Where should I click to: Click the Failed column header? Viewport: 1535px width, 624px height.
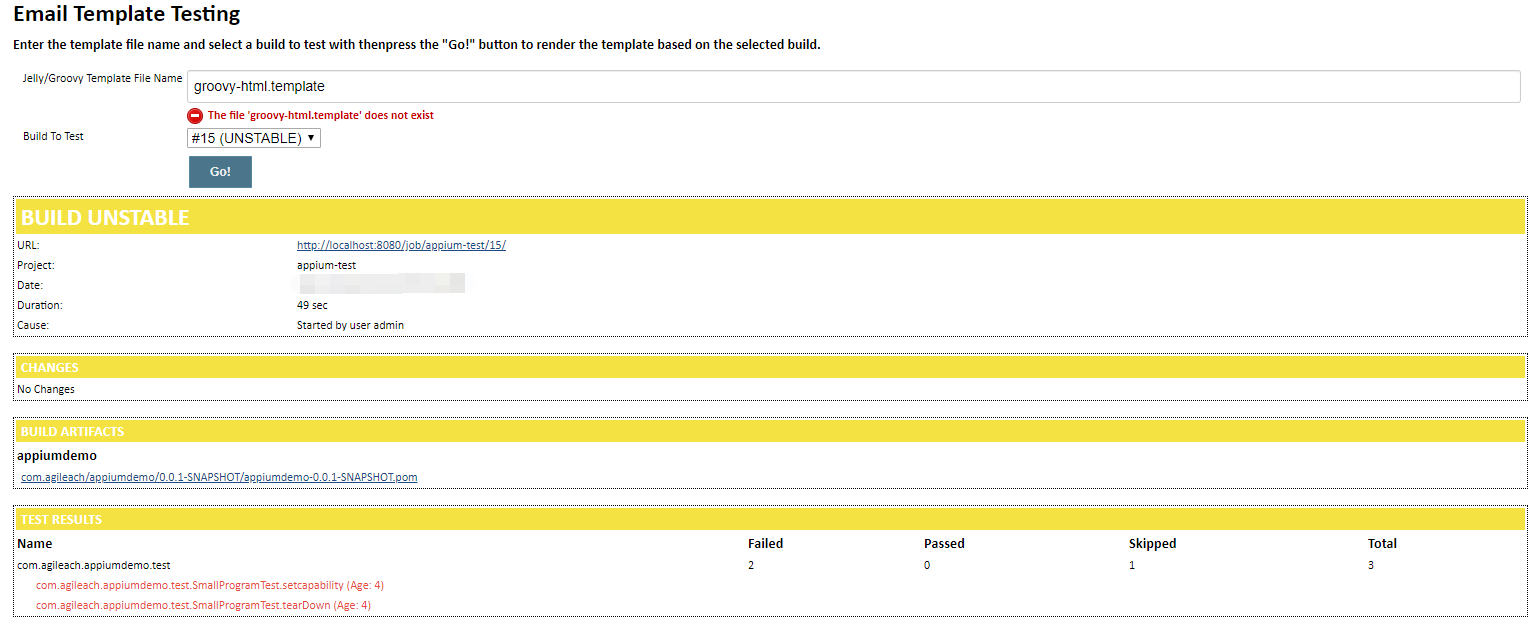(765, 543)
